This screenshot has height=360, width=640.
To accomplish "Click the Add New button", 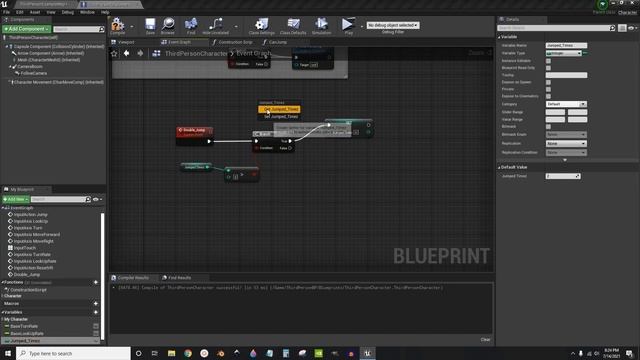I will pos(16,200).
